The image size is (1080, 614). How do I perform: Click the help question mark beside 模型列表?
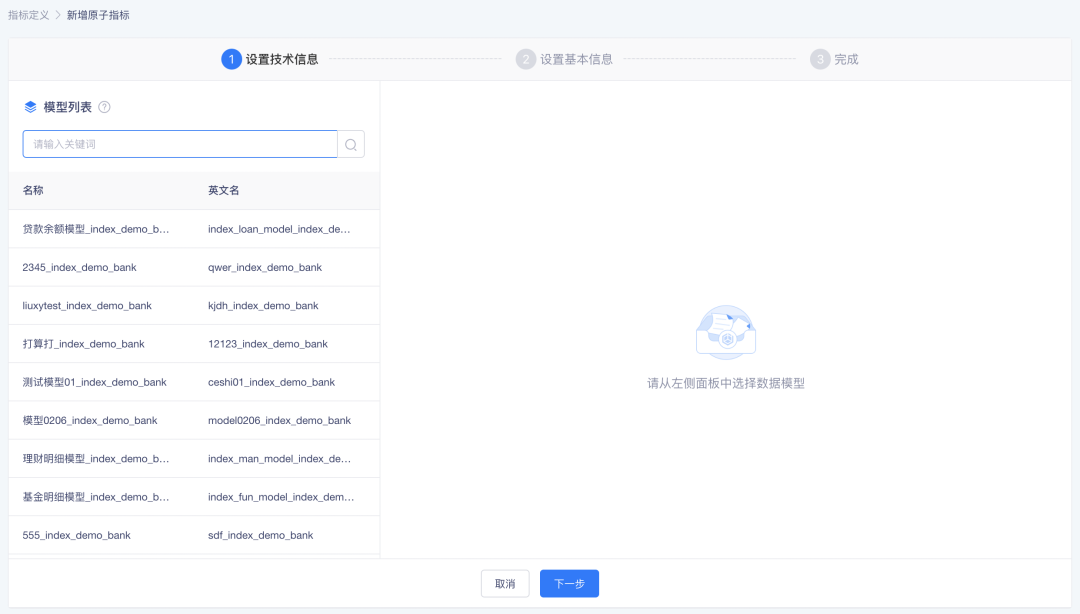(104, 107)
